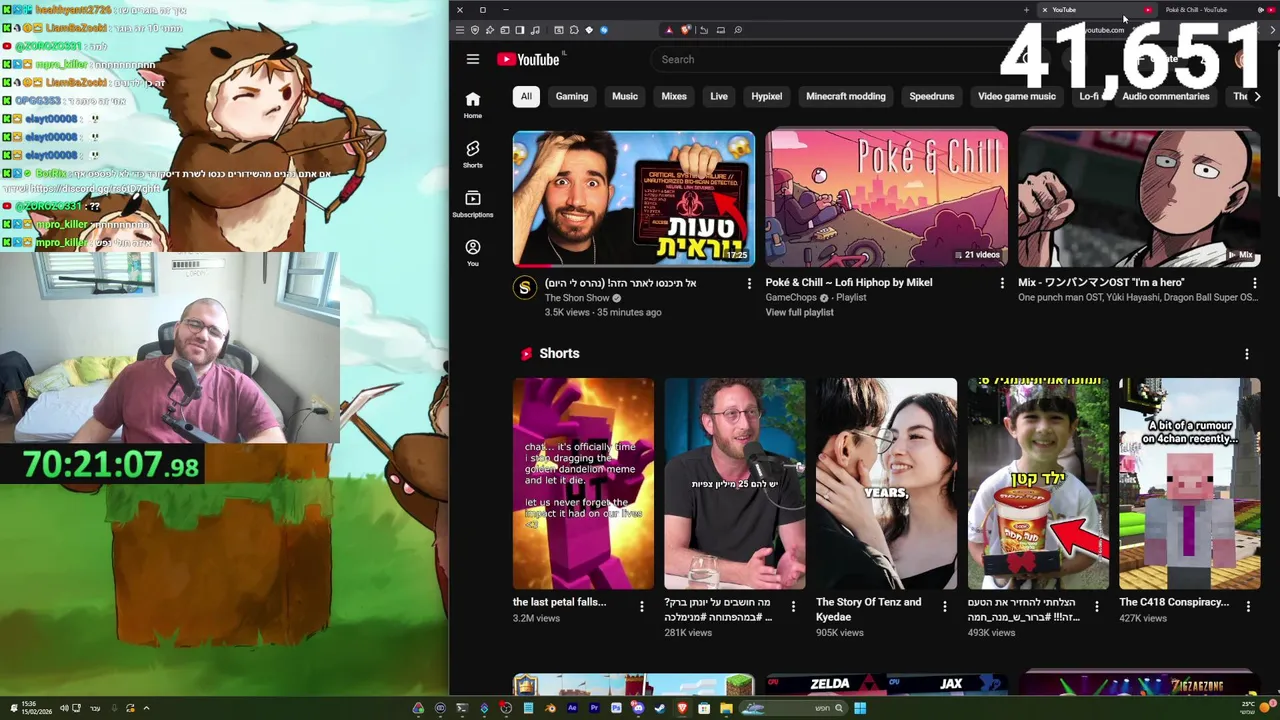
Task: Toggle the sidebar panel toolbar icon
Action: click(520, 30)
